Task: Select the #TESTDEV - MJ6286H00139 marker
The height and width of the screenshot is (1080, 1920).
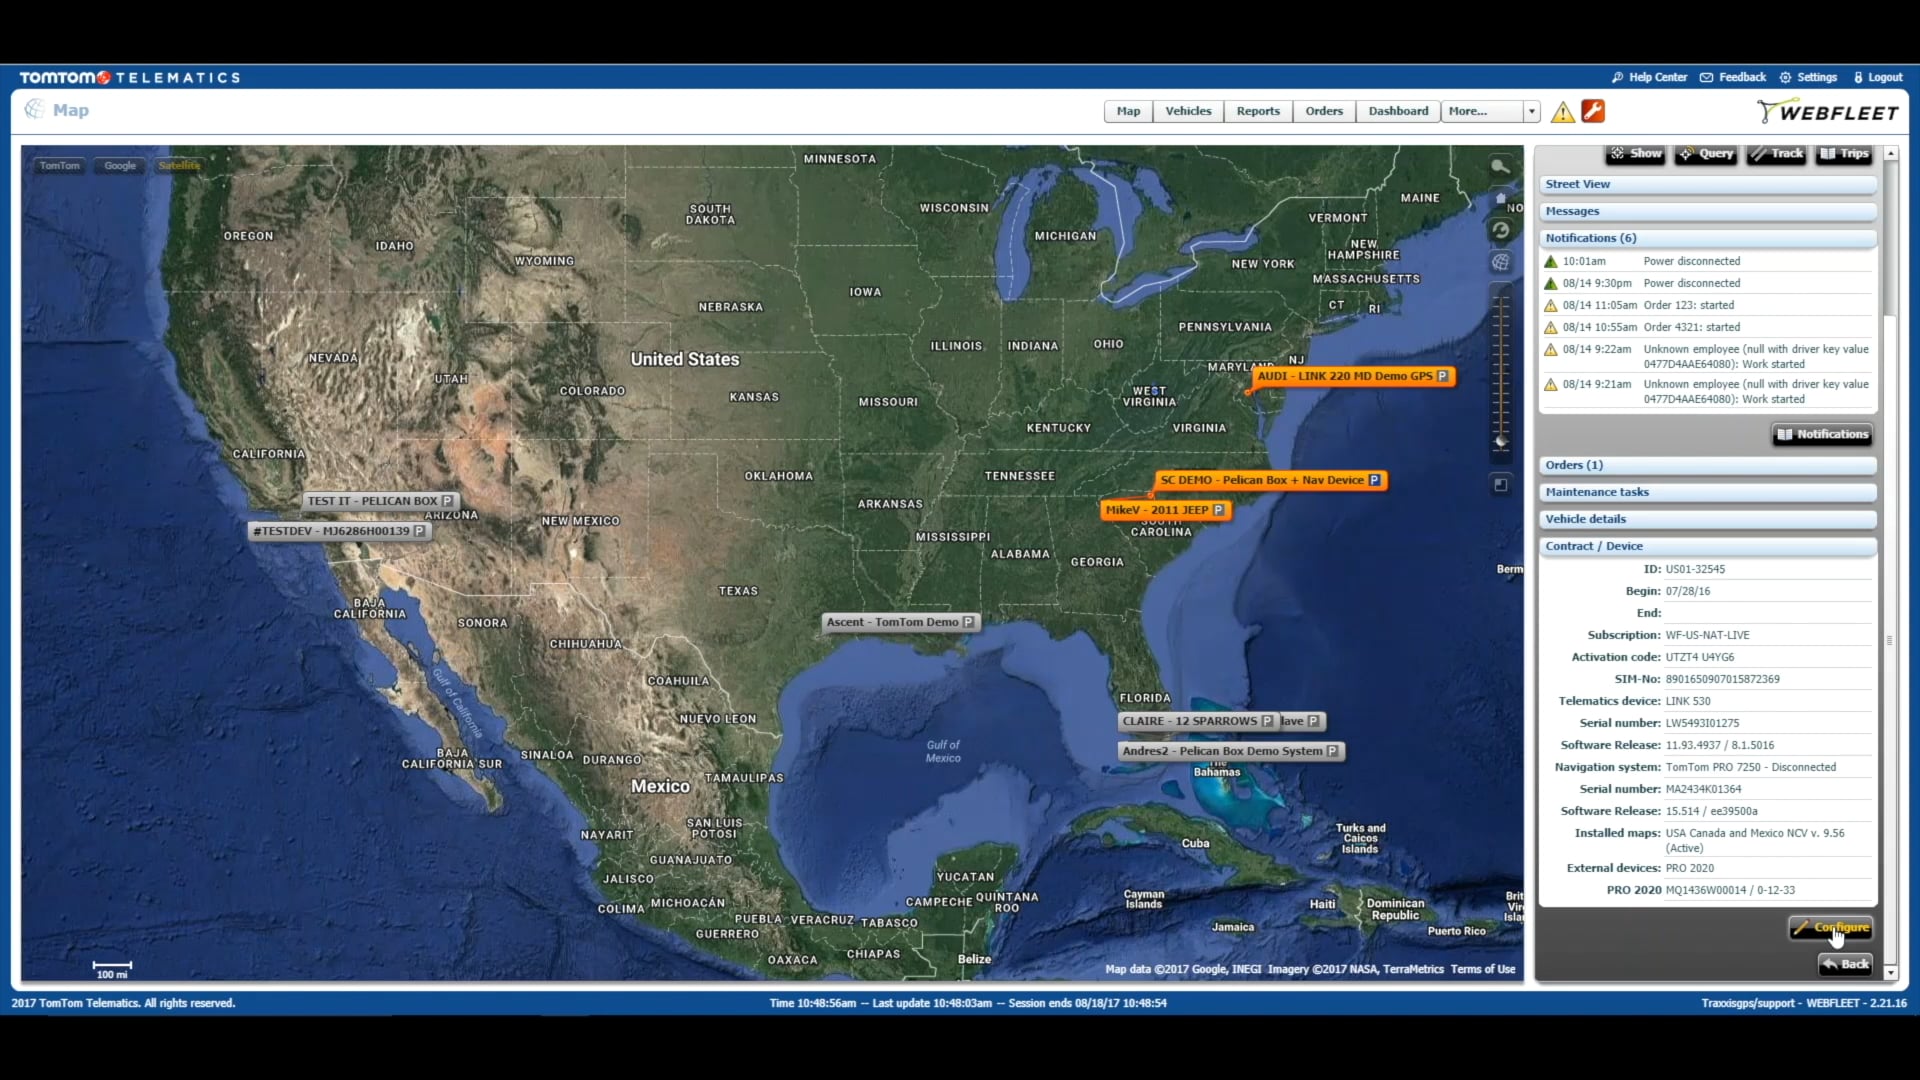Action: (x=339, y=531)
